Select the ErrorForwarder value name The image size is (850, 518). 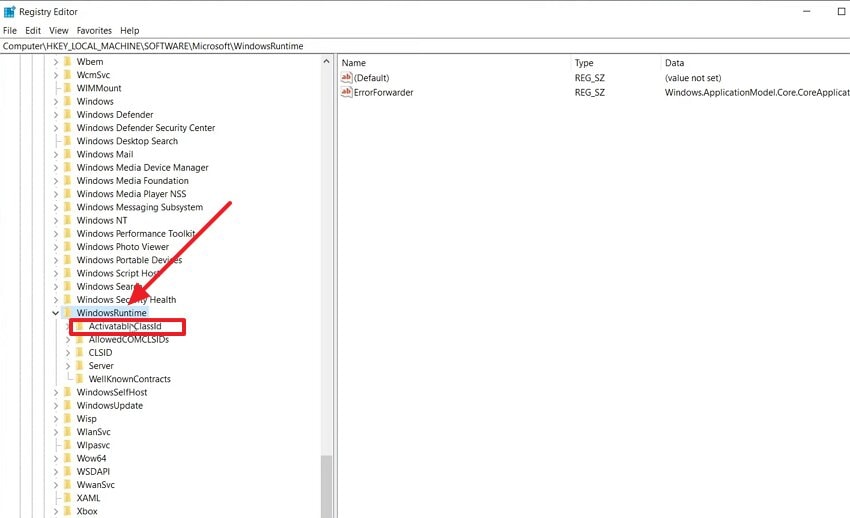point(383,93)
